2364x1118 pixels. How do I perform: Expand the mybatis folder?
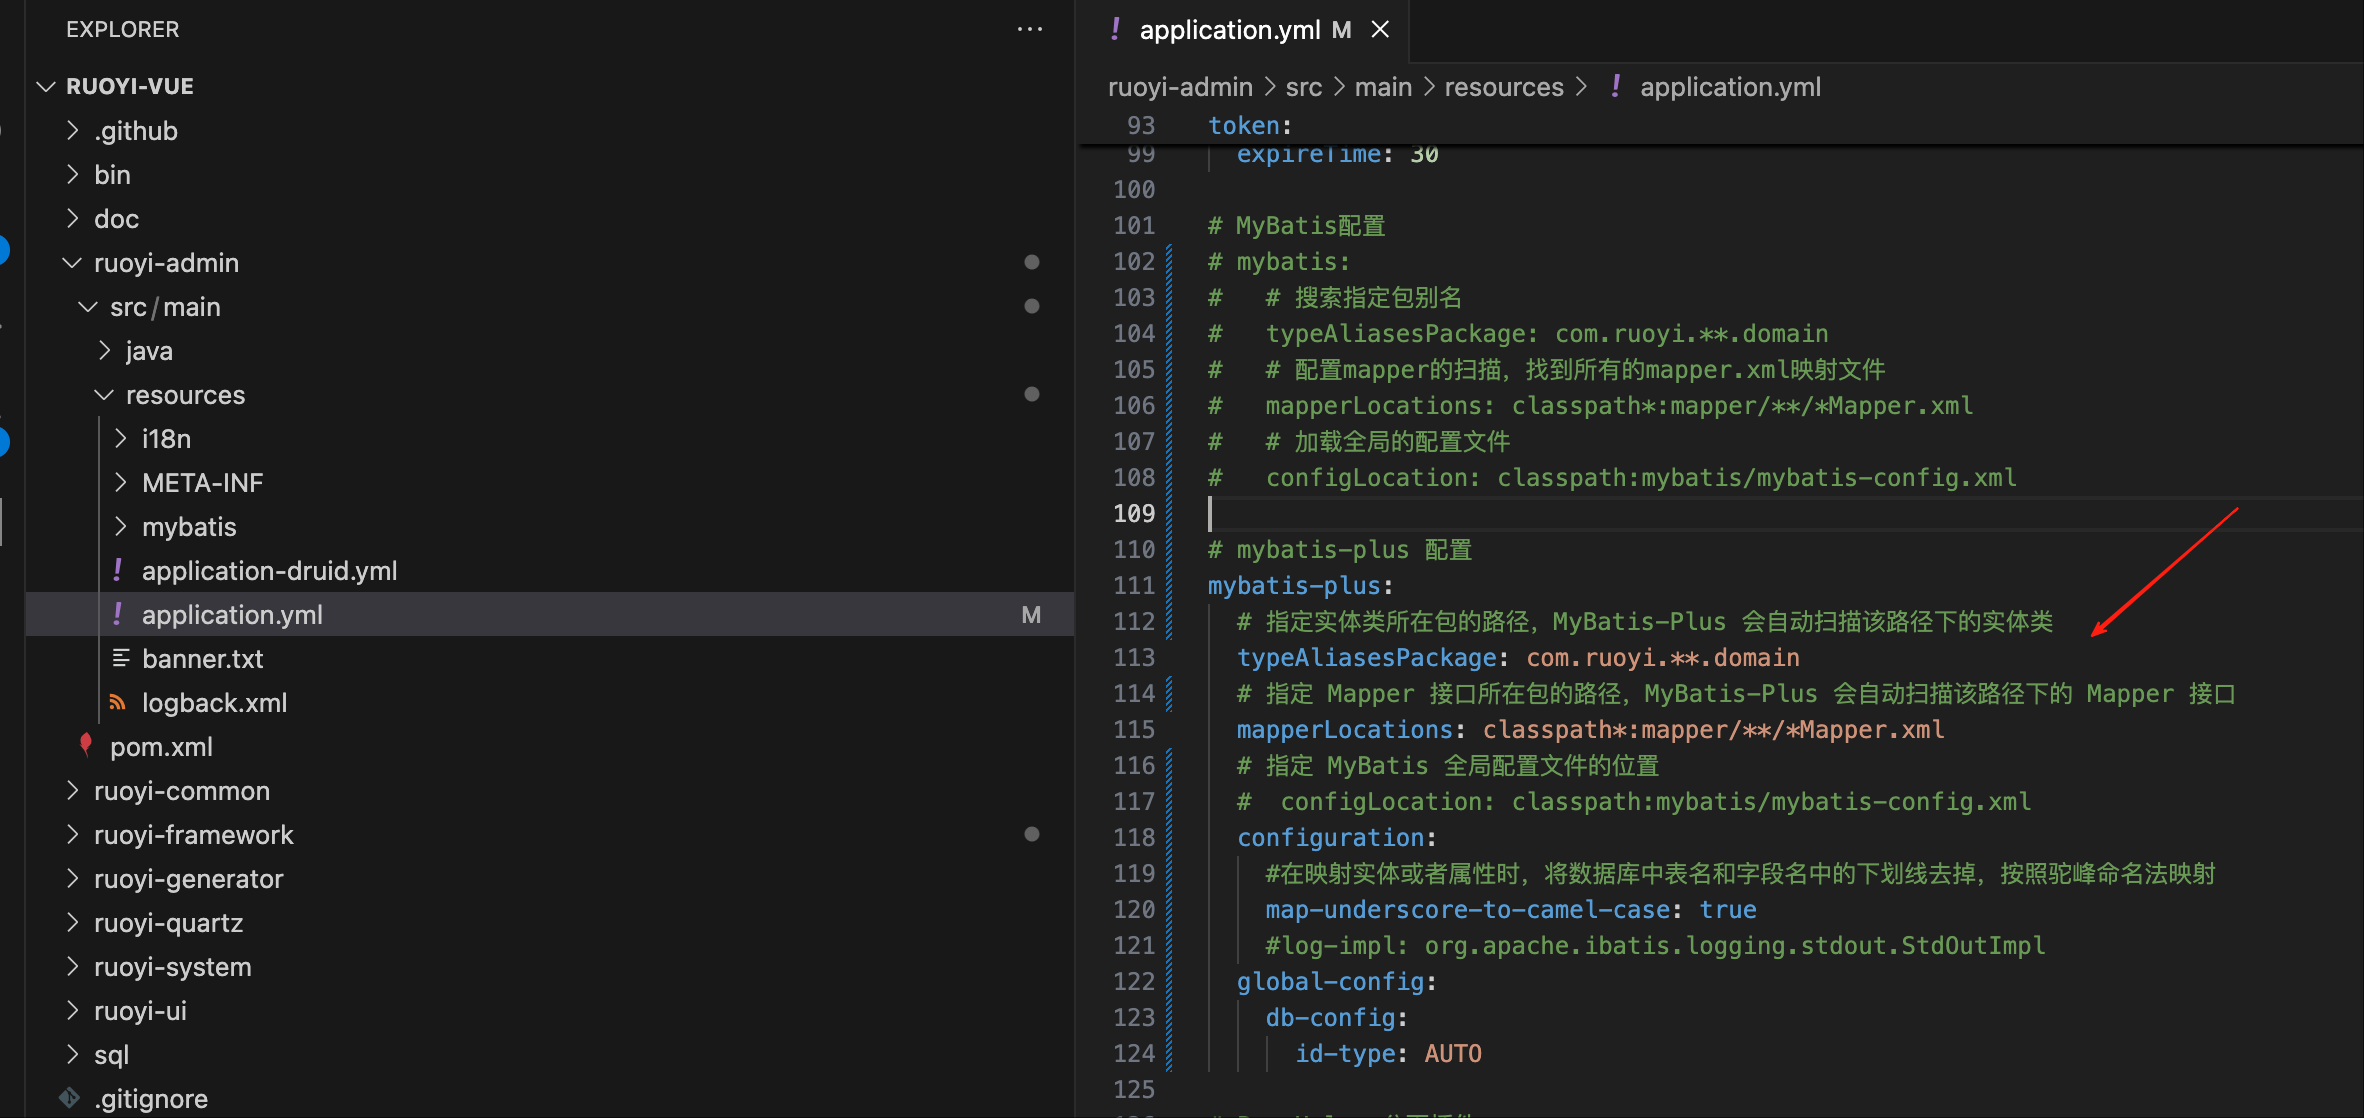189,527
